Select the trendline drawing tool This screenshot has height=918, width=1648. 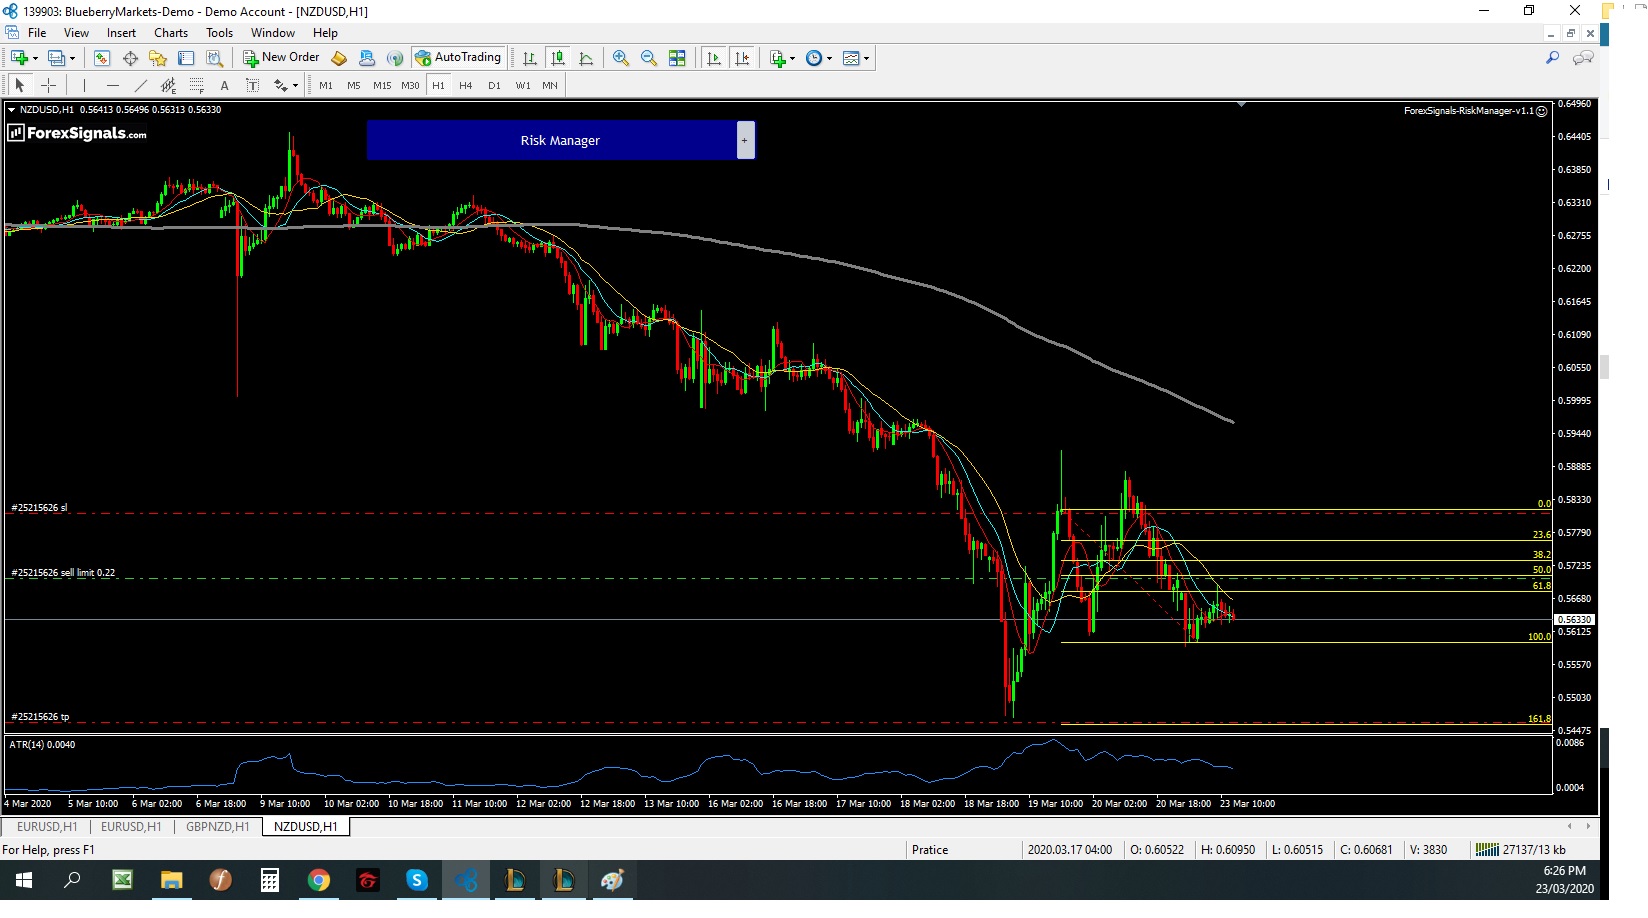(x=141, y=85)
